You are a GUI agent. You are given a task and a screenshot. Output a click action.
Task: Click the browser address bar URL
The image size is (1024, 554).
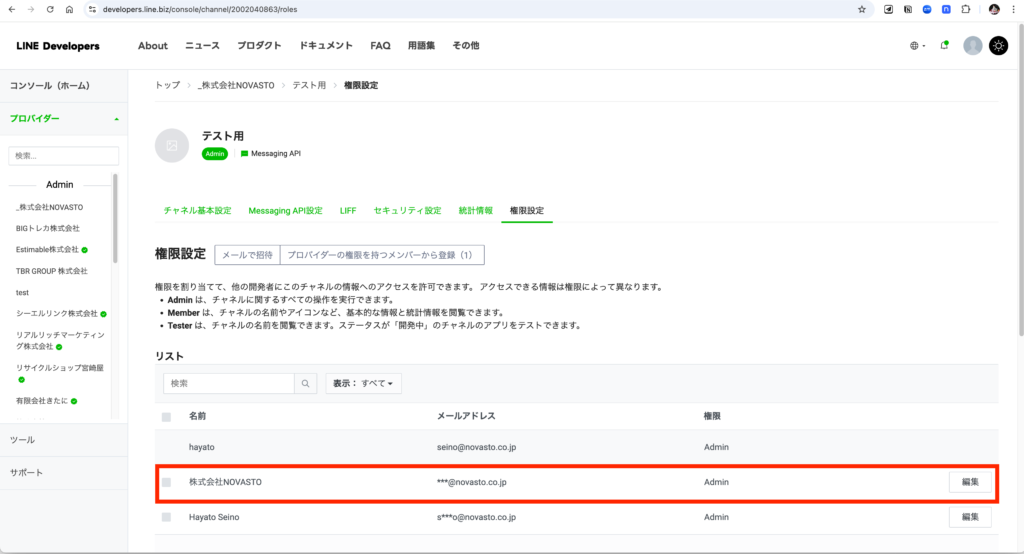click(200, 9)
